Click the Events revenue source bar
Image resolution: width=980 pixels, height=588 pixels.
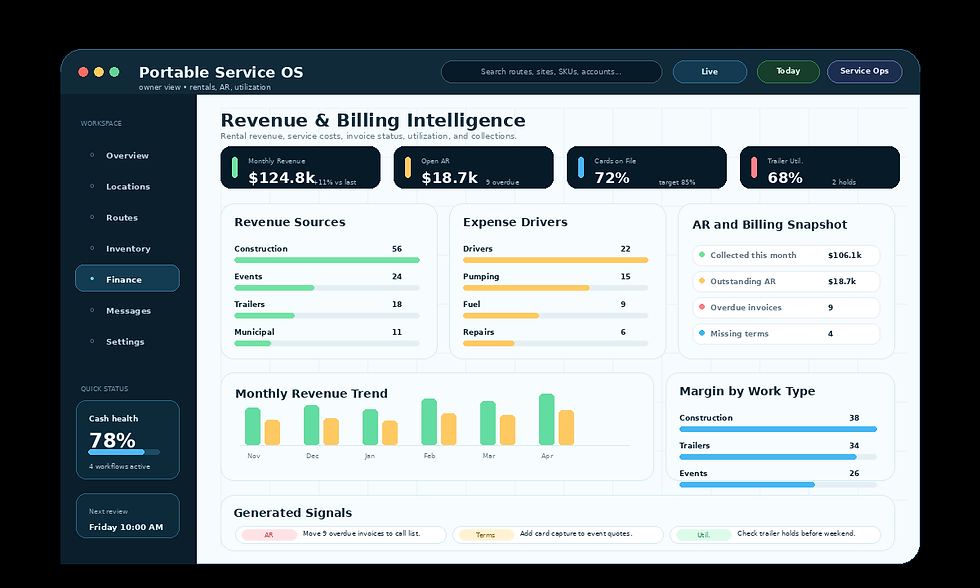pos(327,288)
